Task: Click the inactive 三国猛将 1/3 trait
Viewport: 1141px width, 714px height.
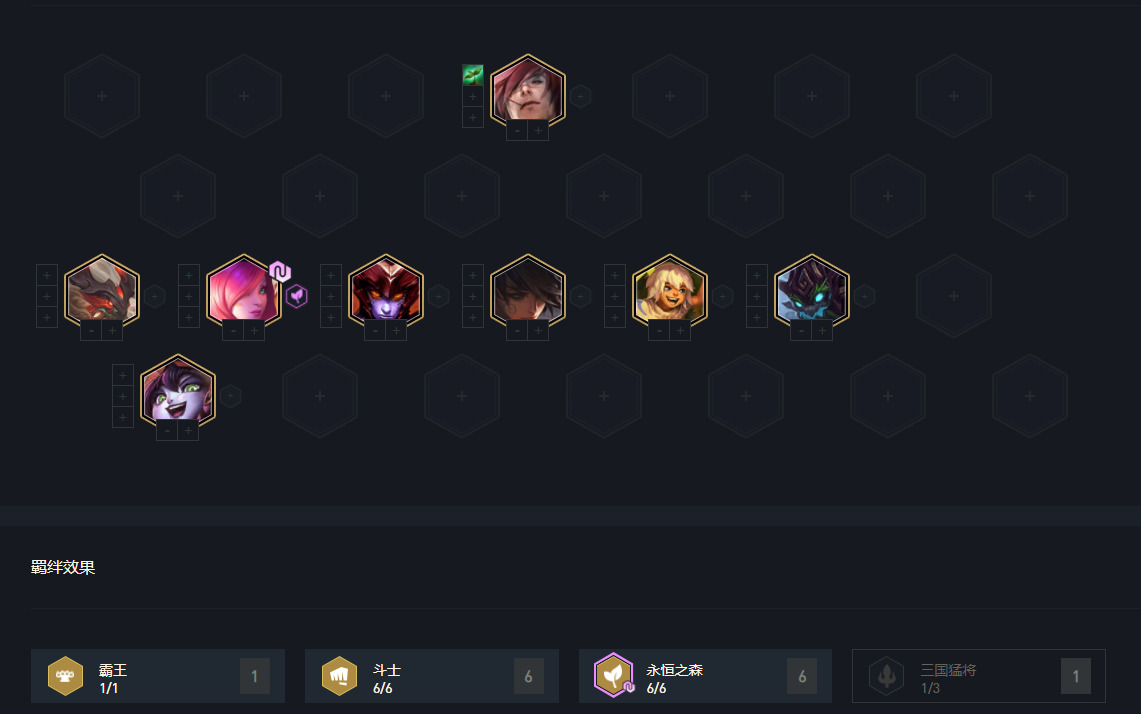Action: point(979,676)
